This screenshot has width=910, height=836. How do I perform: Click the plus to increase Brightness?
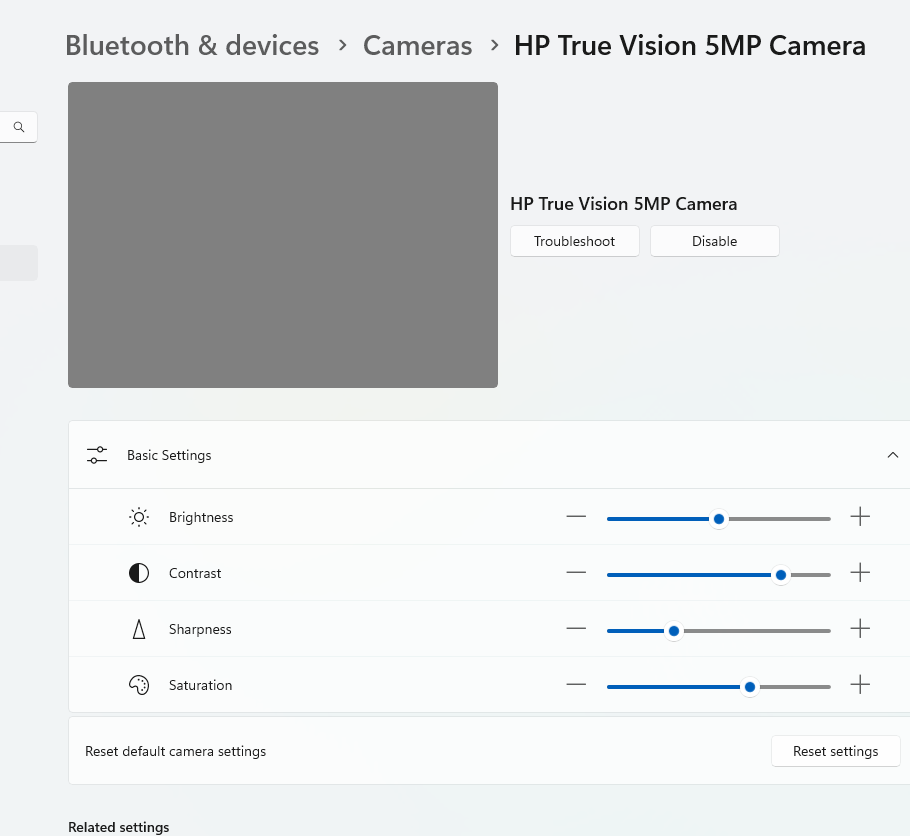tap(860, 516)
